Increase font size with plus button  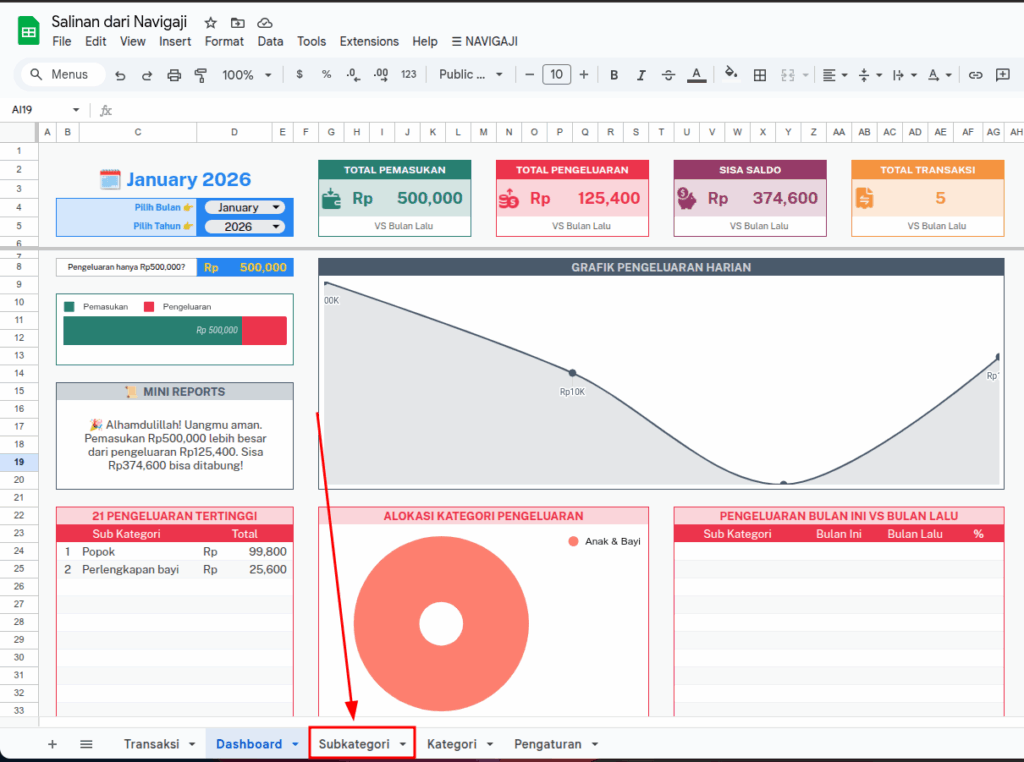(x=586, y=75)
